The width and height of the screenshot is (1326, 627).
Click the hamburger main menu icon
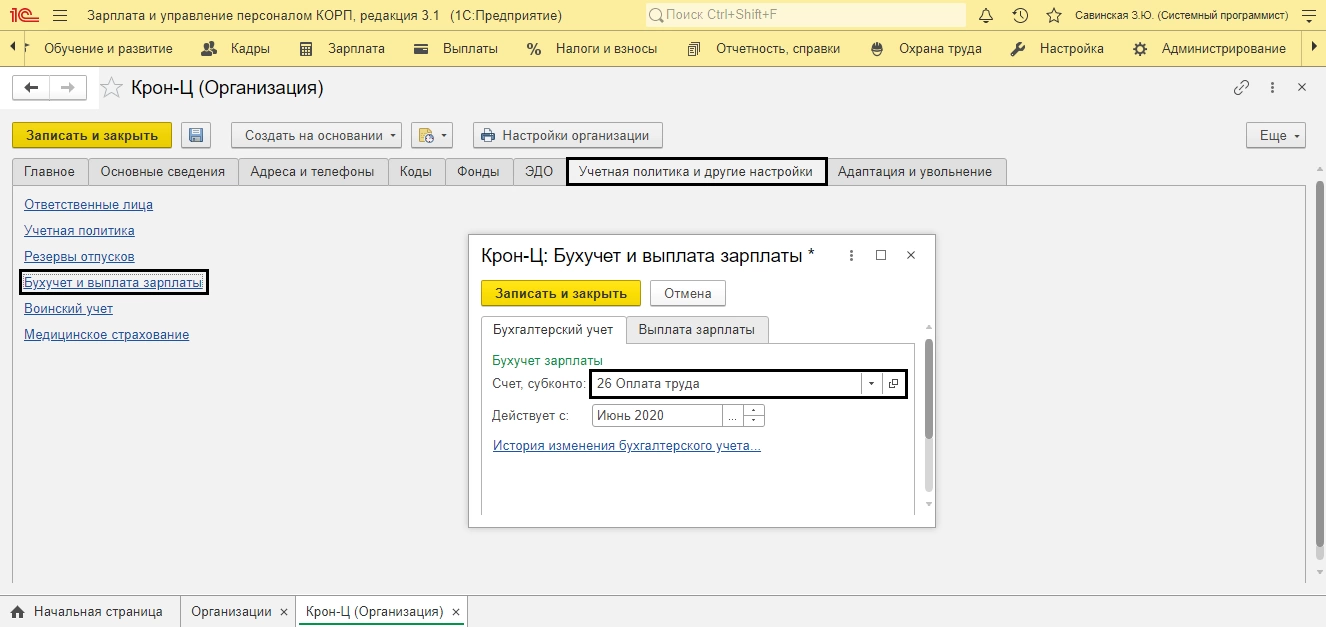(x=60, y=16)
